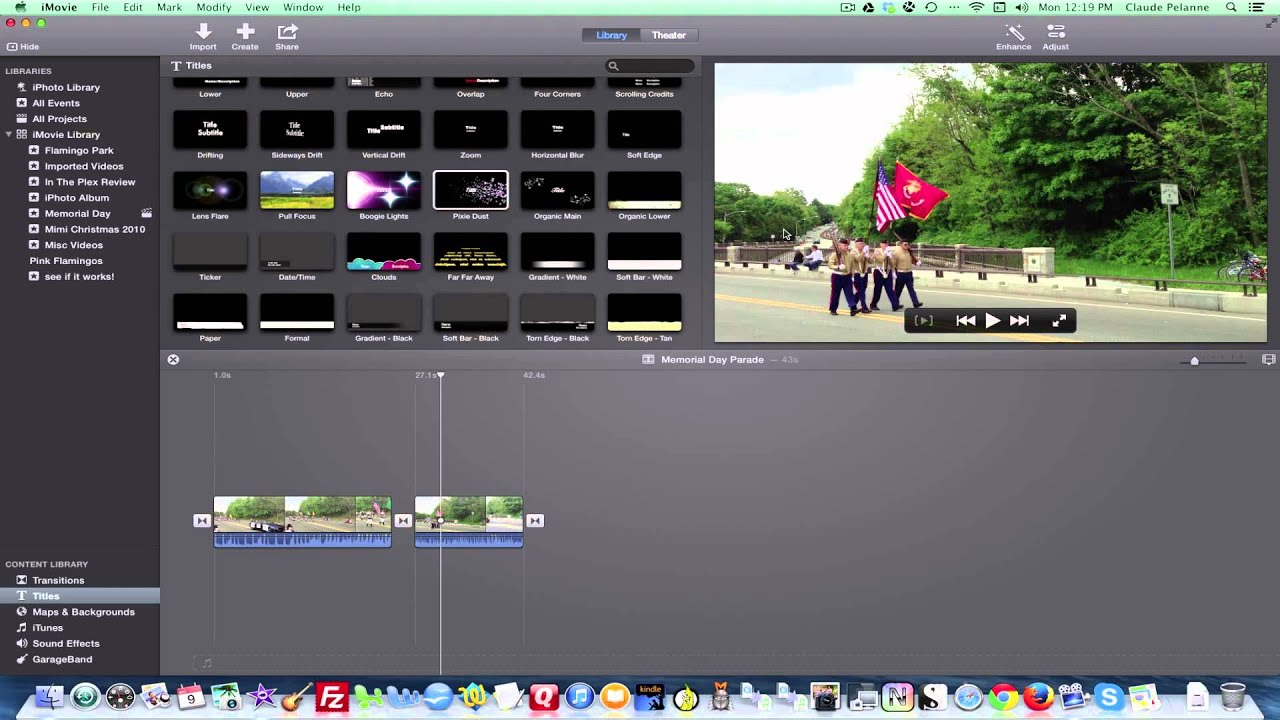This screenshot has width=1280, height=720.
Task: Click the fullscreen button in the viewer
Action: coord(1059,320)
